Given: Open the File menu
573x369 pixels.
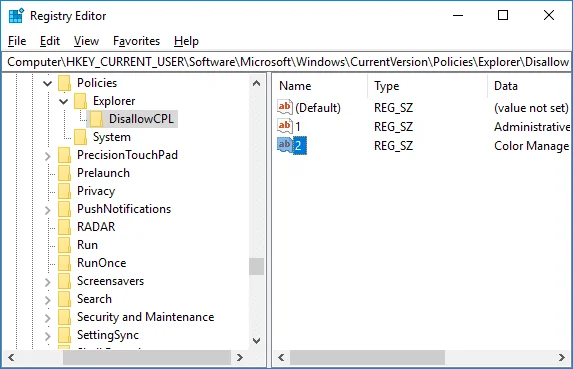Looking at the screenshot, I should 17,41.
